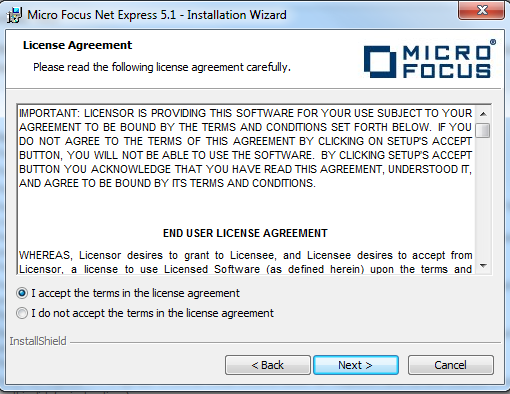Image resolution: width=510 pixels, height=394 pixels.
Task: Select 'I accept the terms' radio button
Action: click(22, 293)
